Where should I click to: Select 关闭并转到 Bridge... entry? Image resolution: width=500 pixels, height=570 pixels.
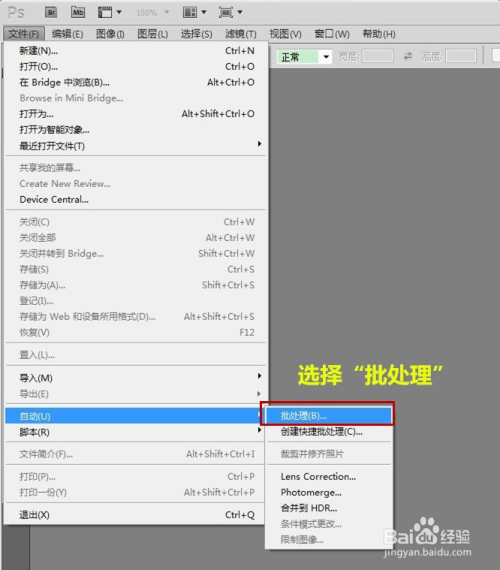pos(136,253)
